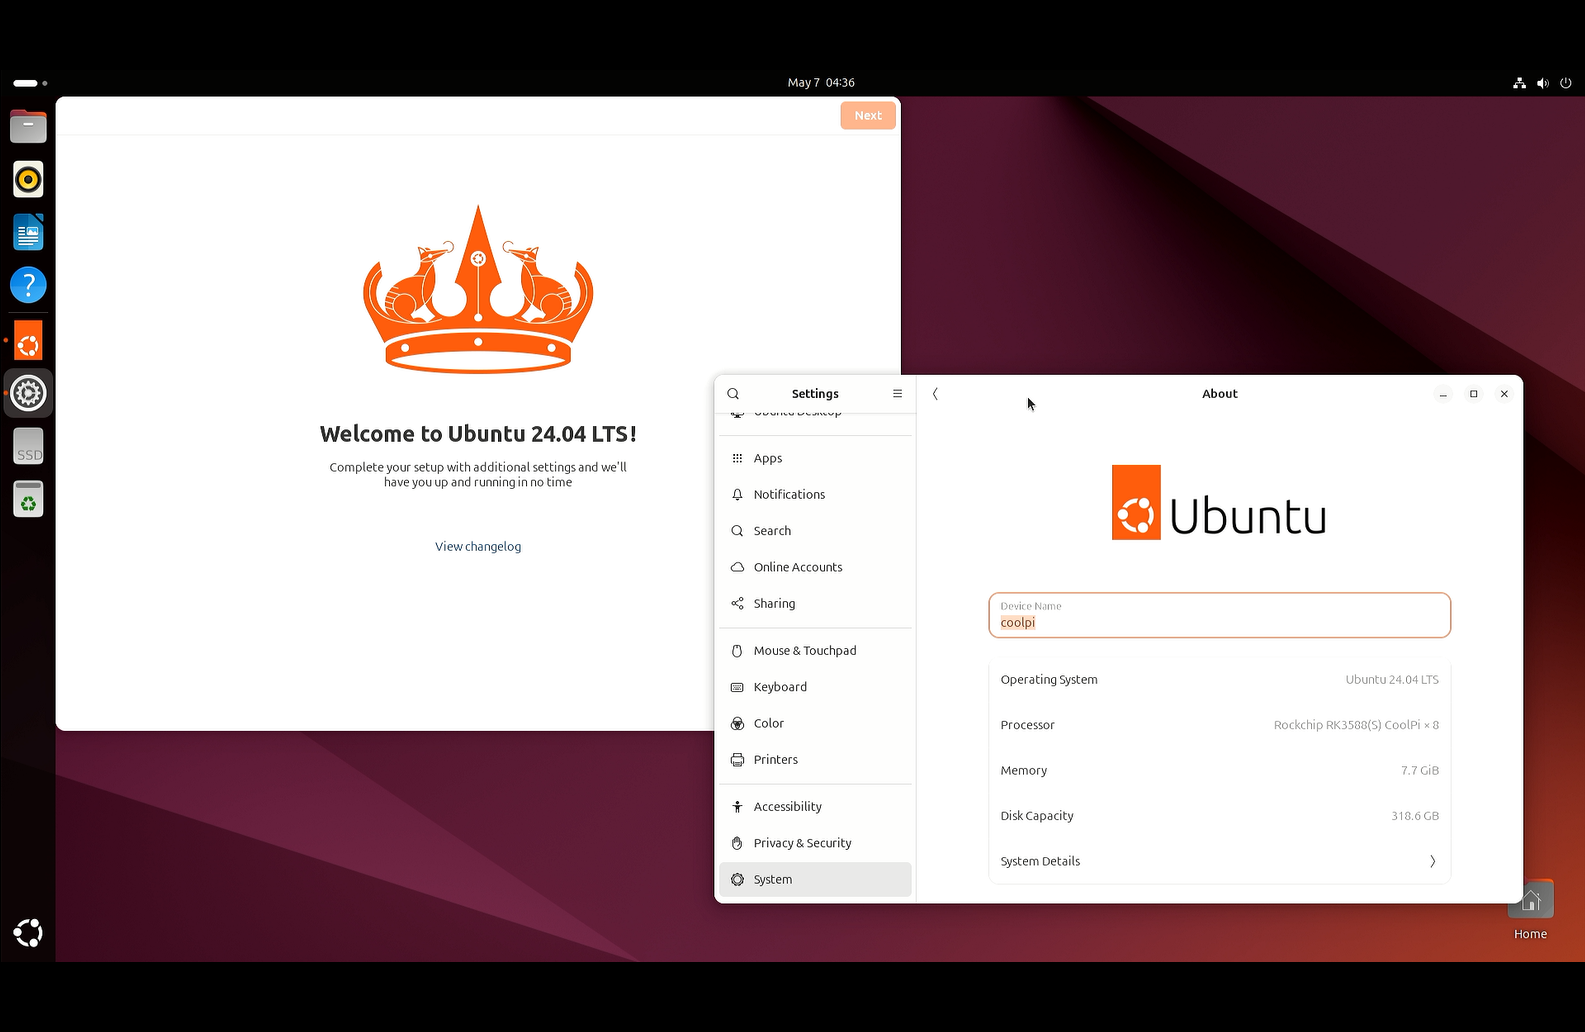Open the Apps settings panel
Image resolution: width=1585 pixels, height=1032 pixels.
click(x=815, y=458)
